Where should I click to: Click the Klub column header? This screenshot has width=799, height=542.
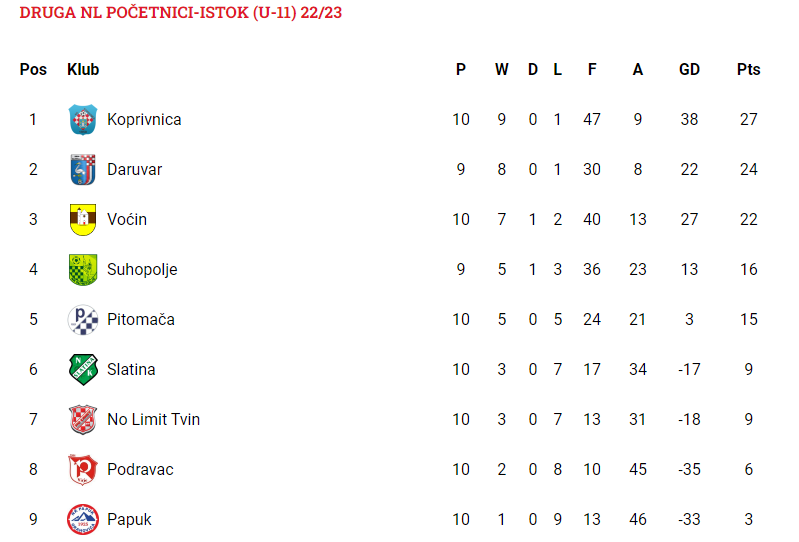pyautogui.click(x=83, y=69)
